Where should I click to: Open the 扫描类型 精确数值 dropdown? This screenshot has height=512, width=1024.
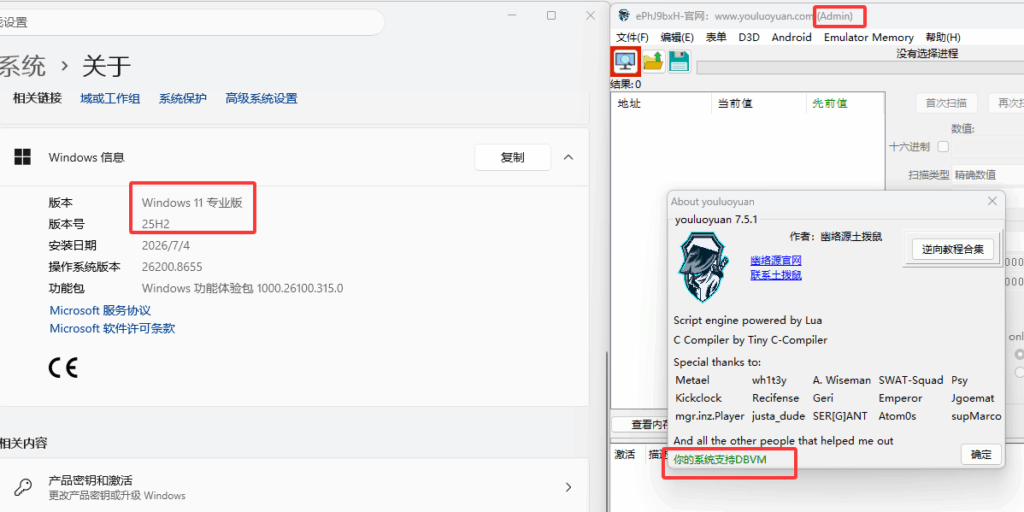987,174
